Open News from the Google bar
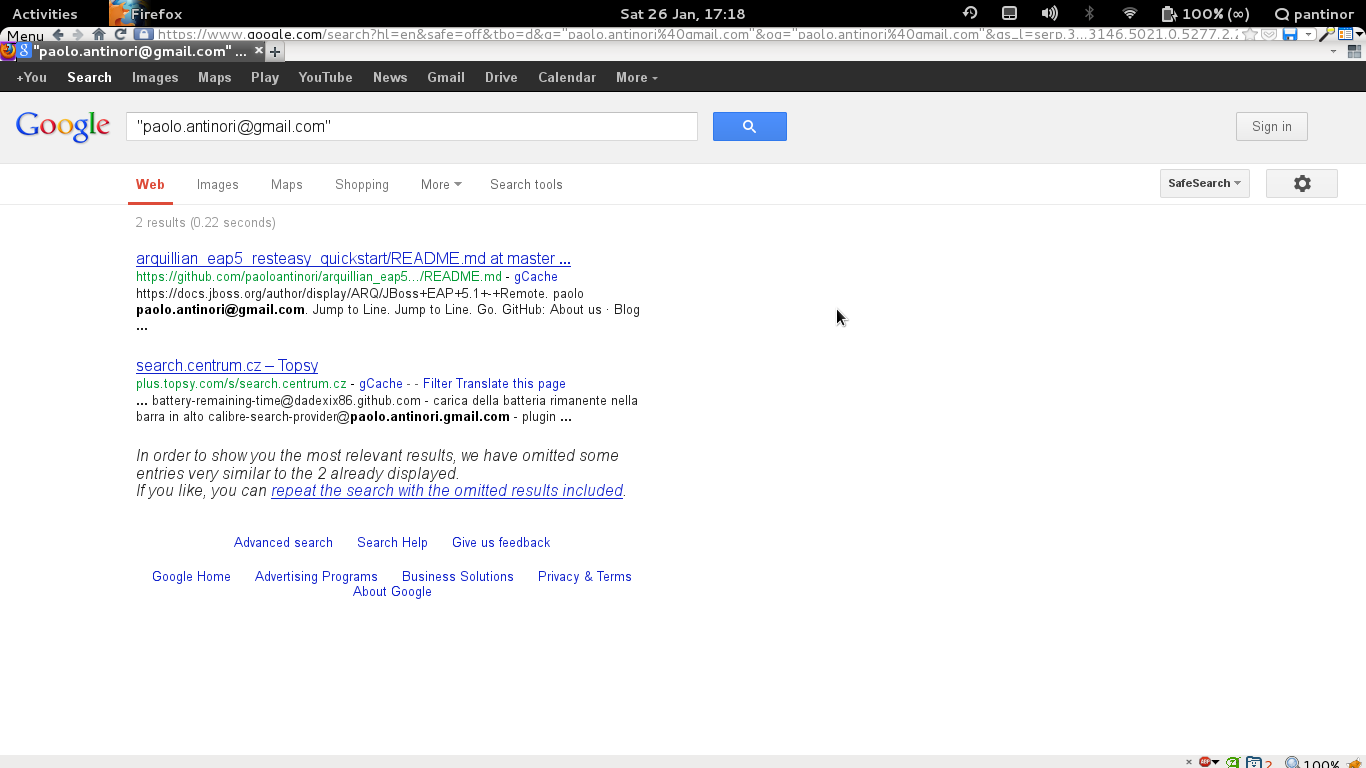 (x=390, y=77)
